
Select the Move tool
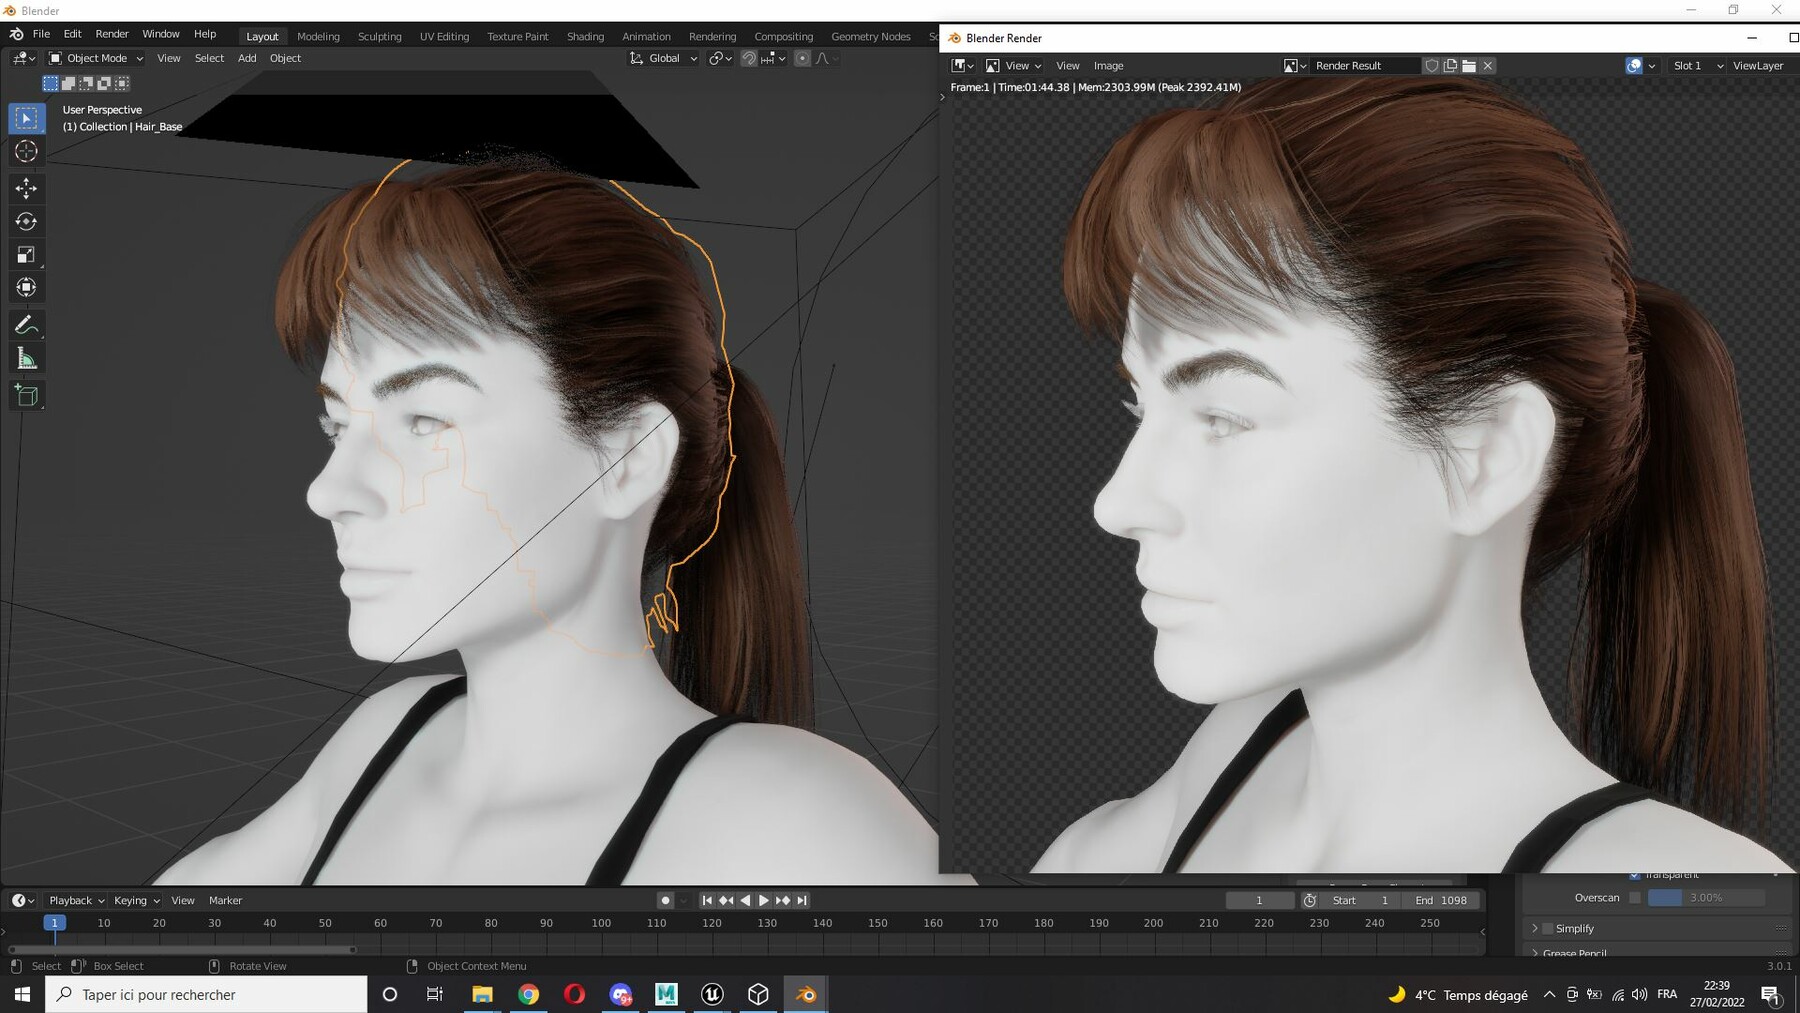click(x=27, y=188)
